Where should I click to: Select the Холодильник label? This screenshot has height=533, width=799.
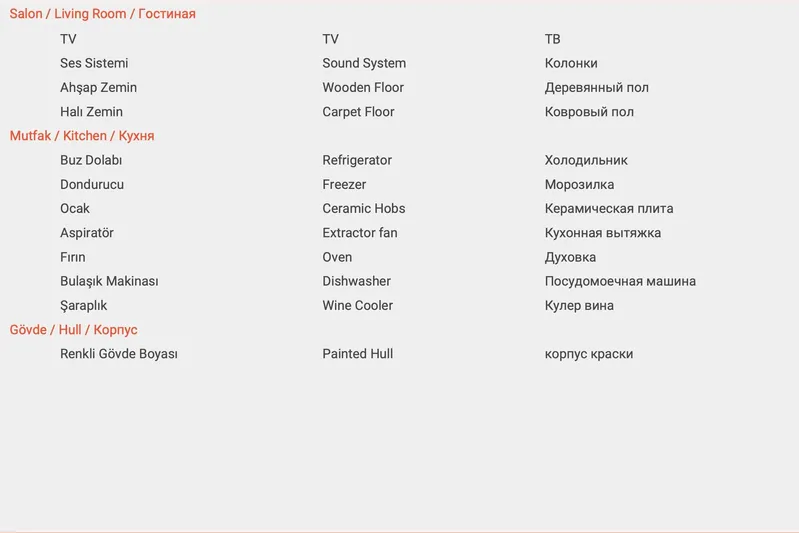[586, 160]
